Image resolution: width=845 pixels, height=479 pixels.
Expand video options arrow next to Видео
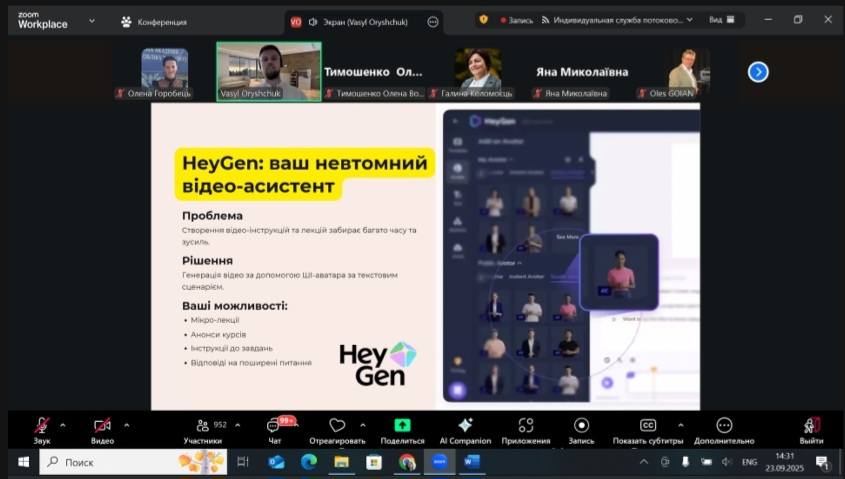tap(126, 424)
